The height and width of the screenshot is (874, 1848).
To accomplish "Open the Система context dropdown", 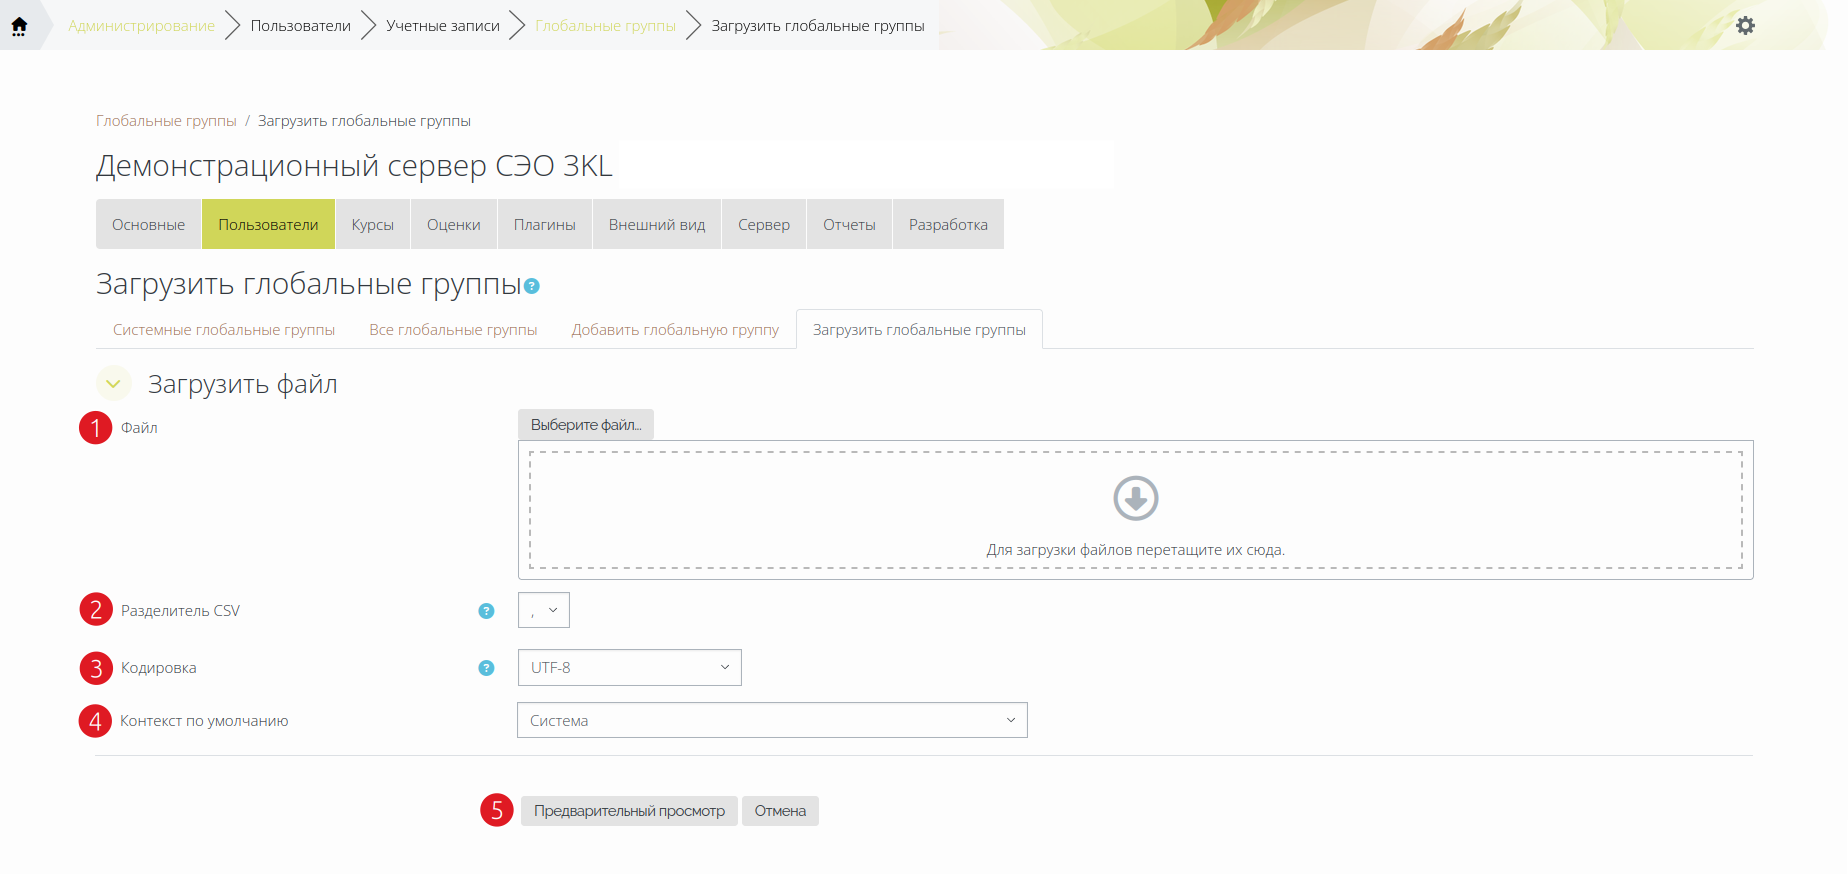I will coord(772,720).
